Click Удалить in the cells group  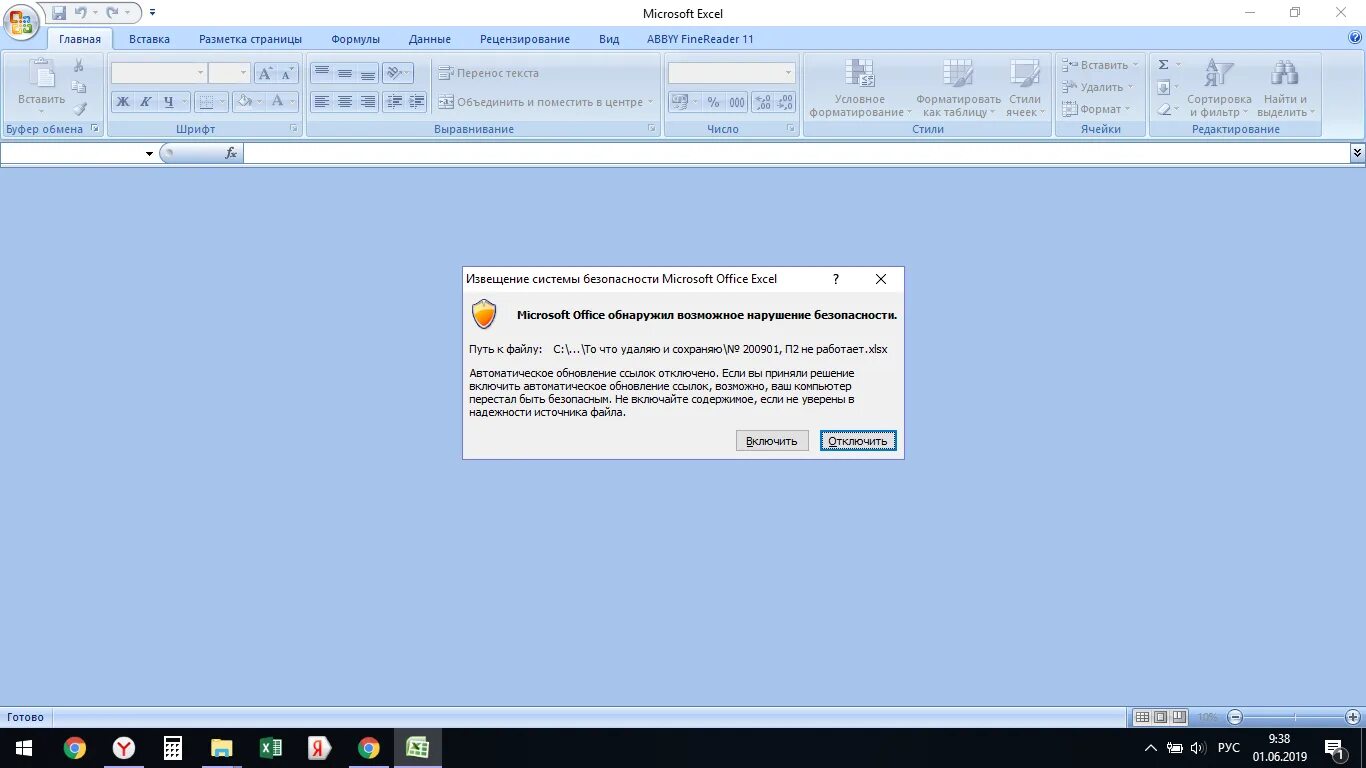click(x=1098, y=87)
